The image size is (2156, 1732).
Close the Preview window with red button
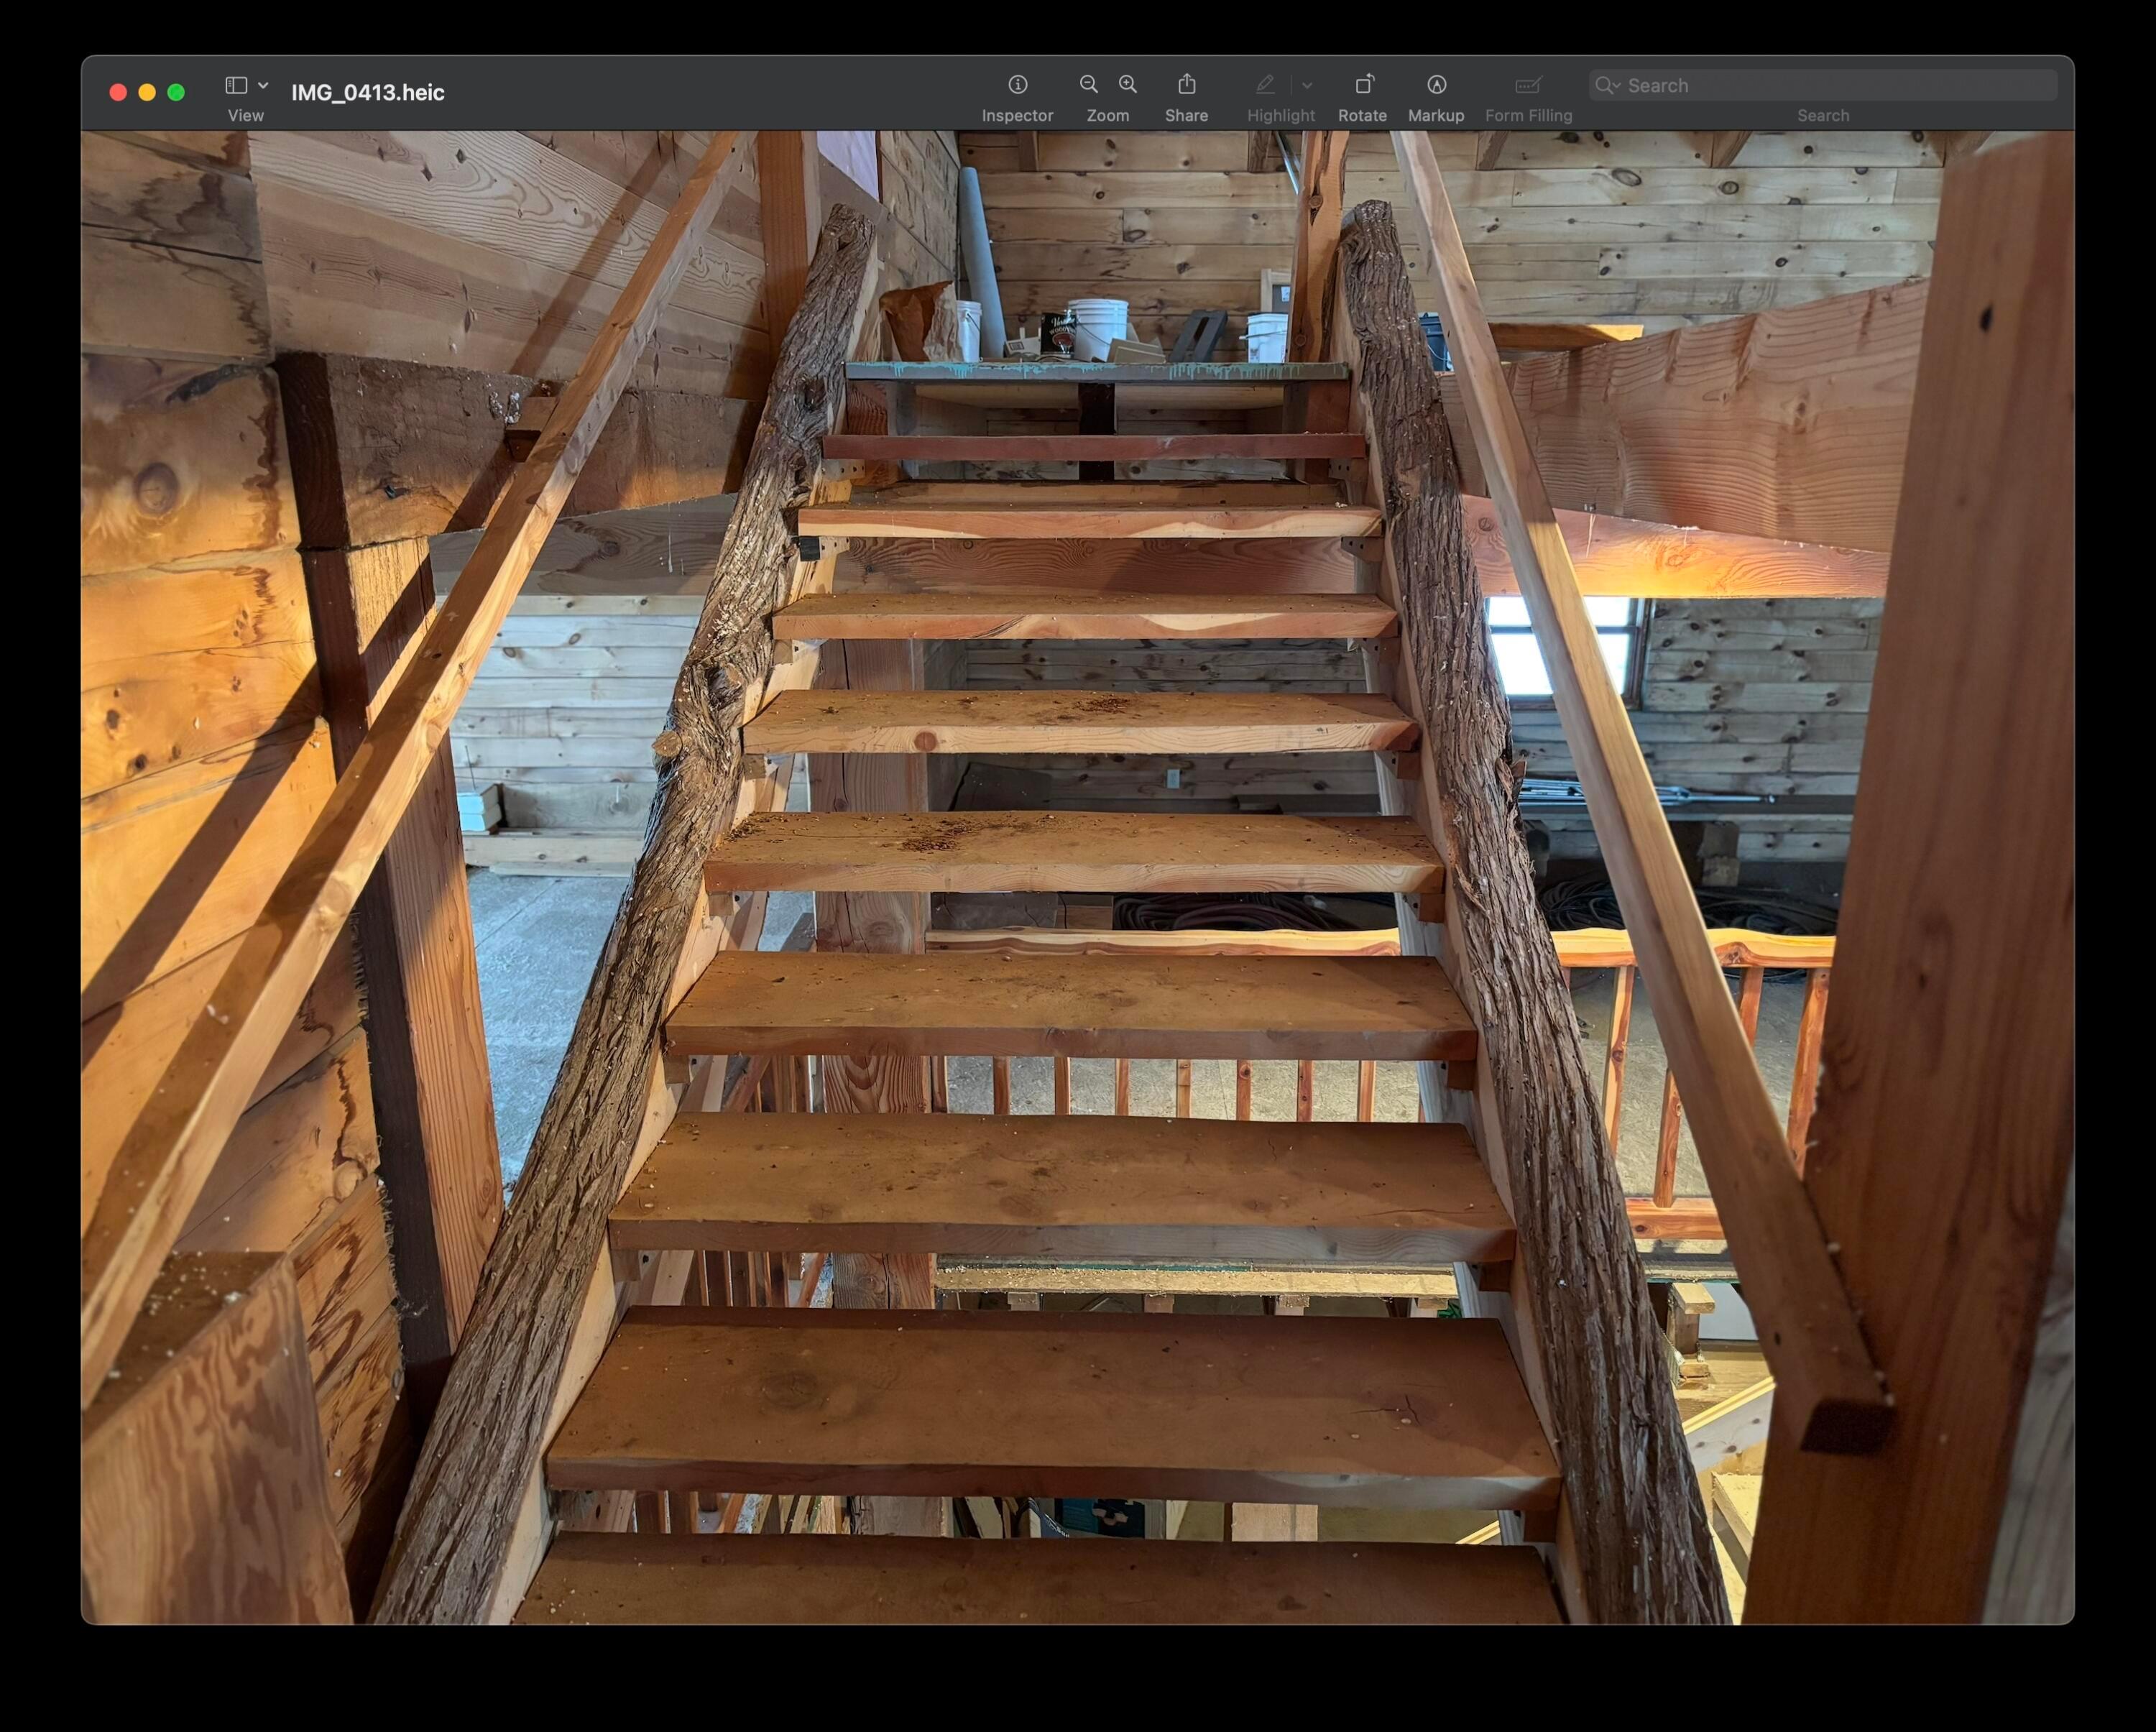[x=118, y=93]
